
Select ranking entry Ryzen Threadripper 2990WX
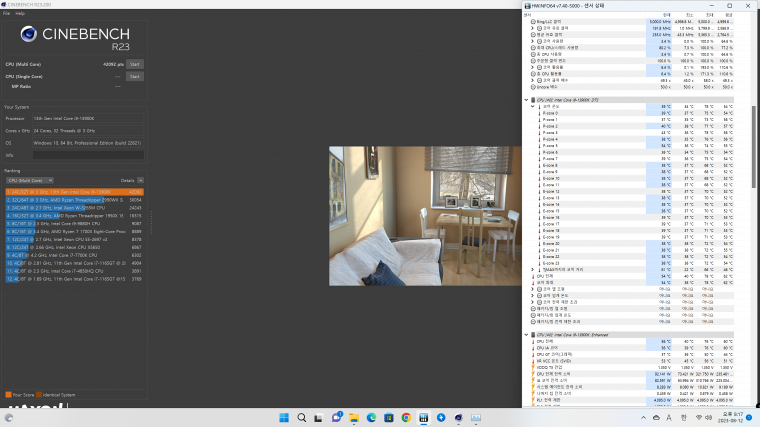(75, 200)
